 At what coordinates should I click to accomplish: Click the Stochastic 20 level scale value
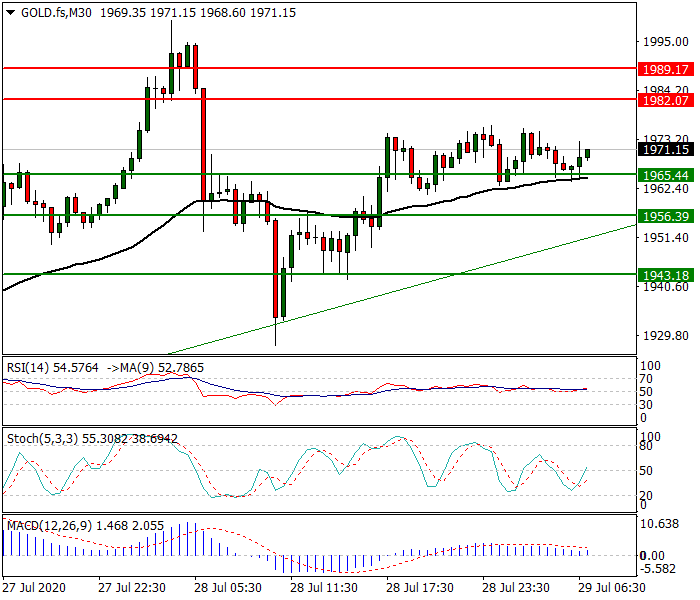click(x=646, y=495)
